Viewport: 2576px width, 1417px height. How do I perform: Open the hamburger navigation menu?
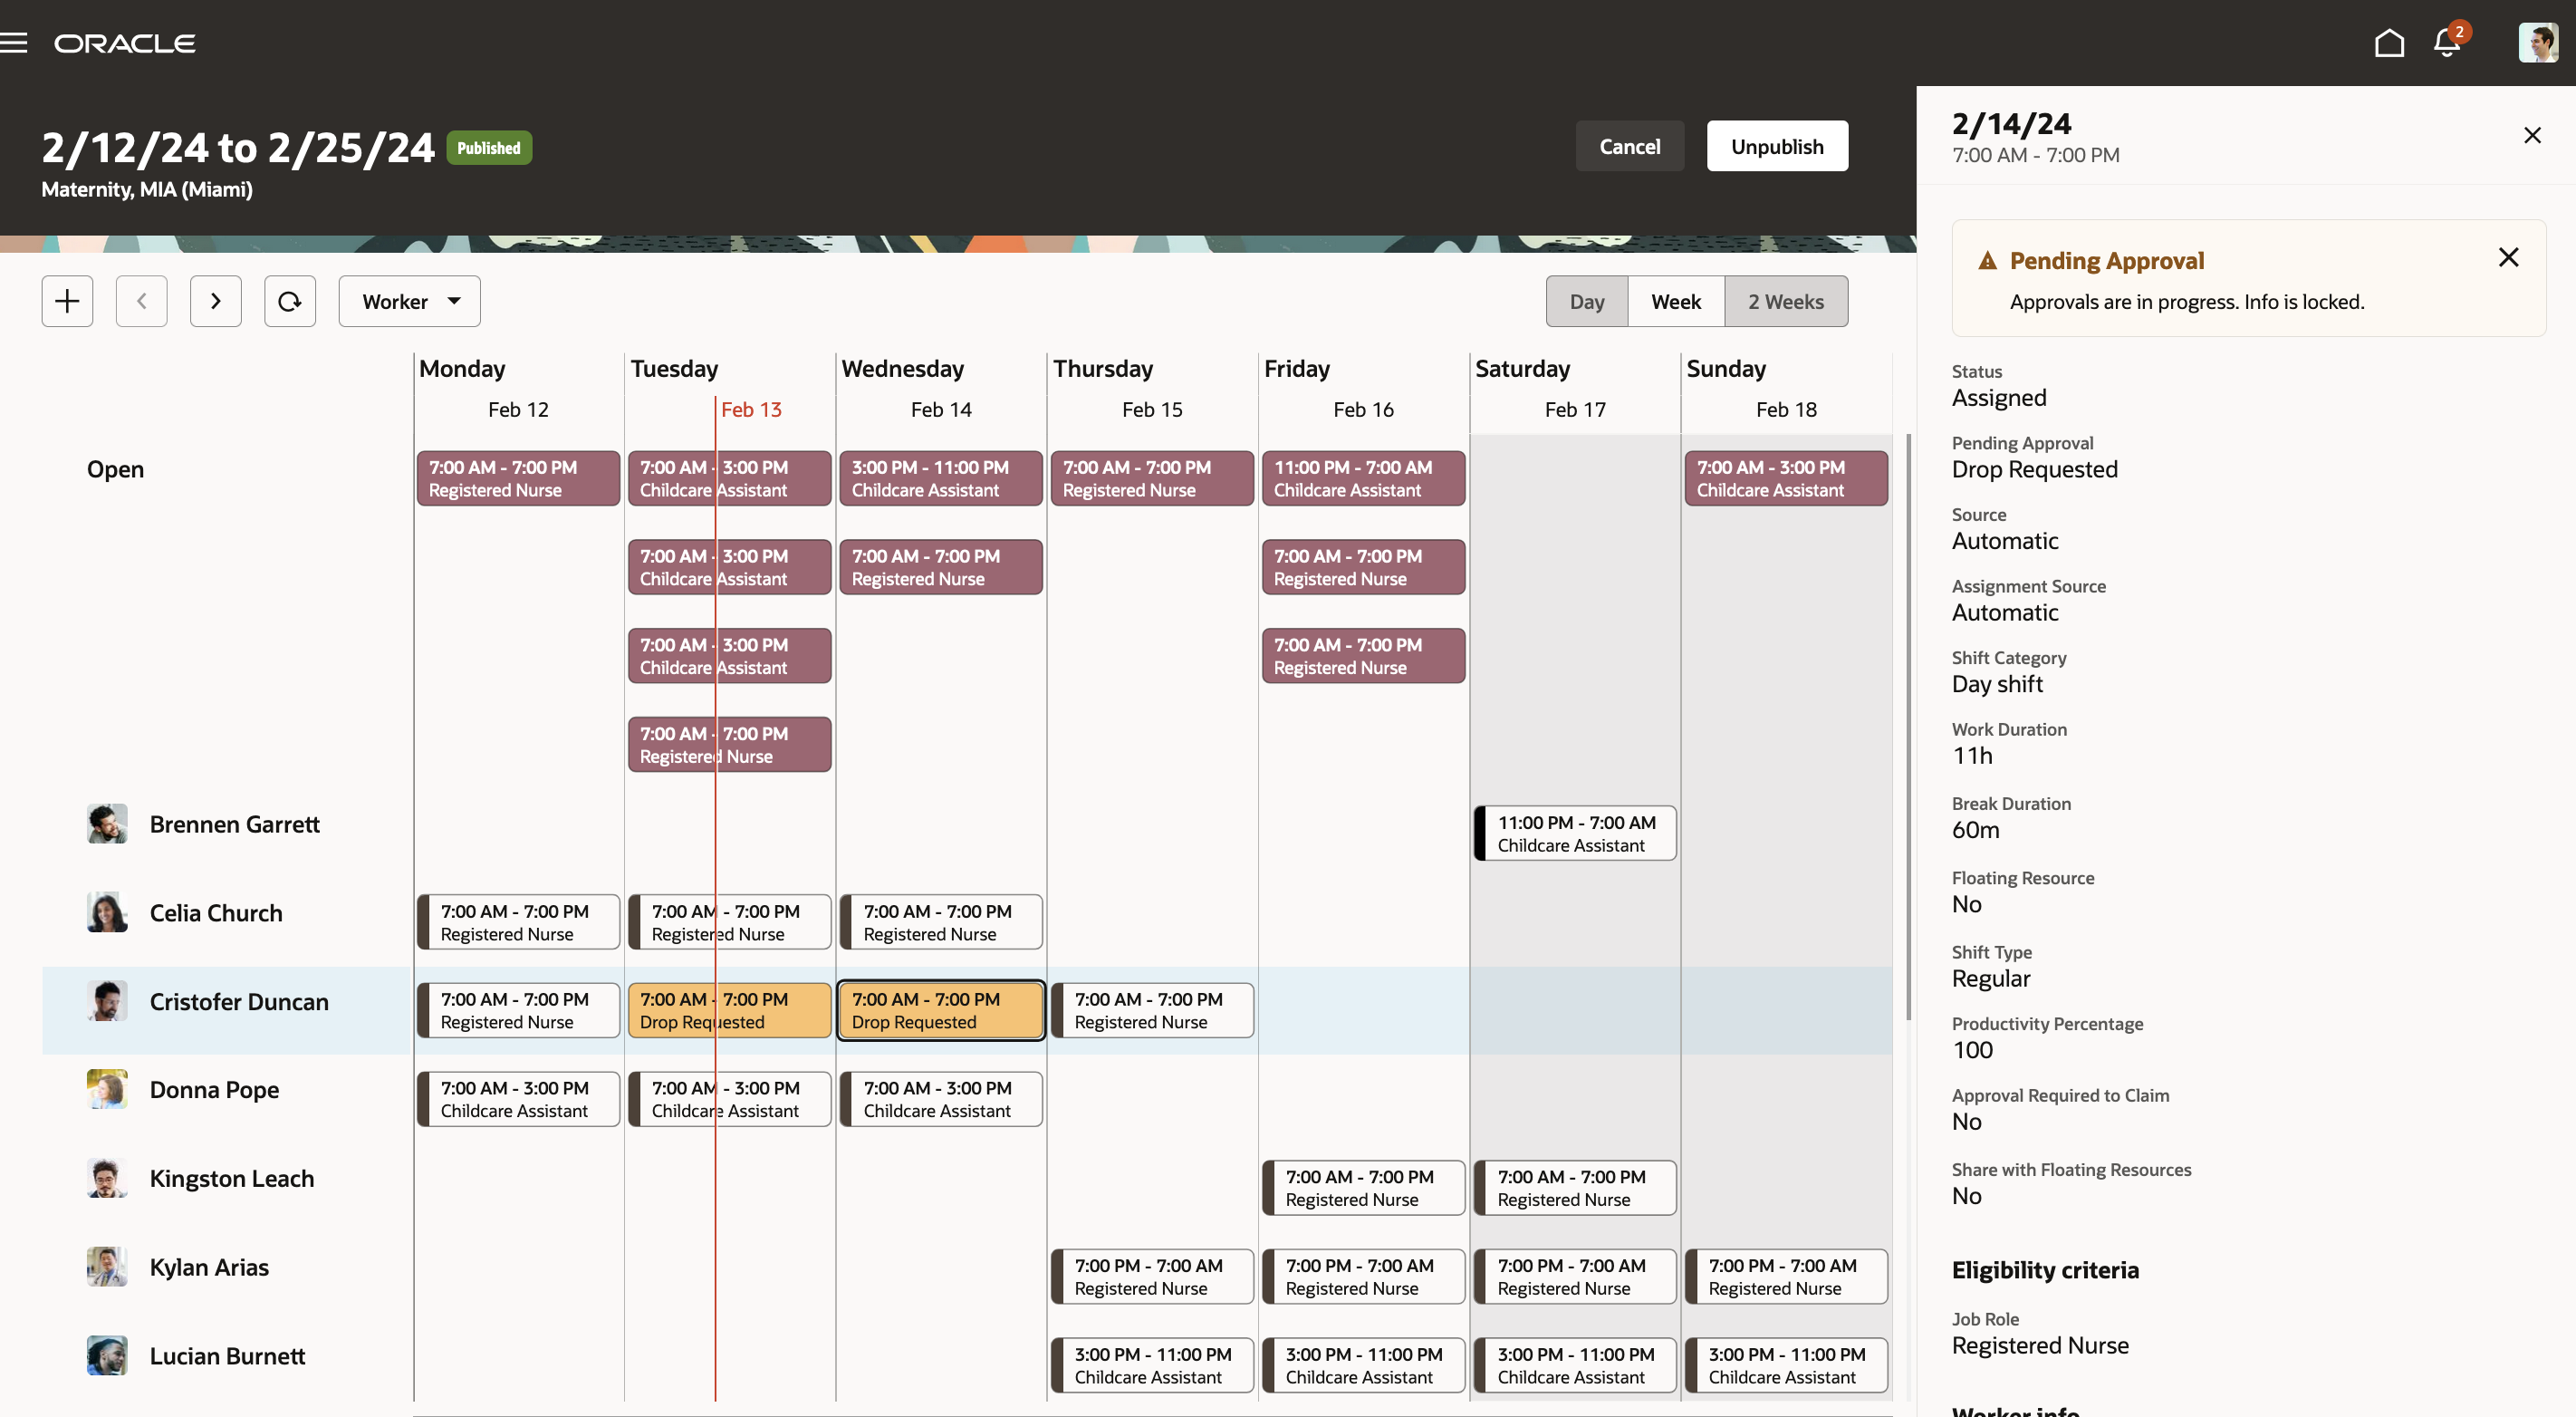point(14,43)
